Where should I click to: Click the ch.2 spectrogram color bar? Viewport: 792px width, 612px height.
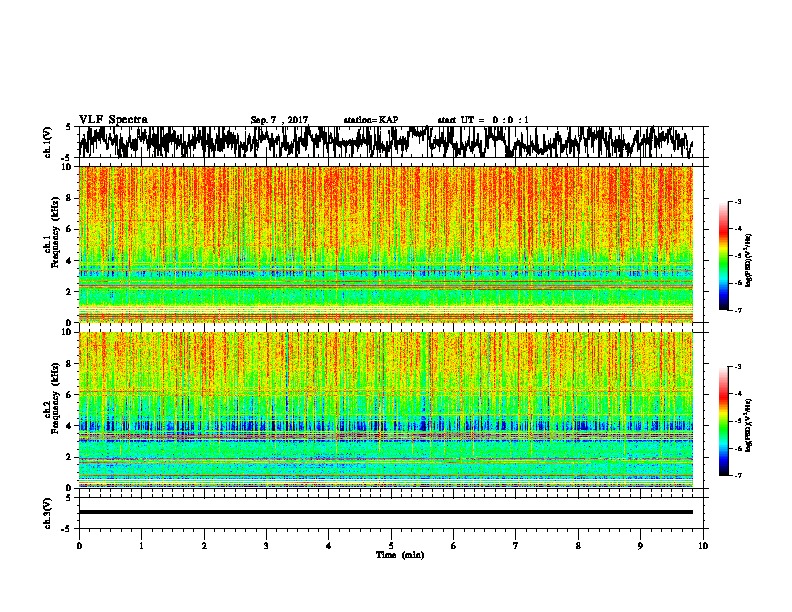[723, 421]
